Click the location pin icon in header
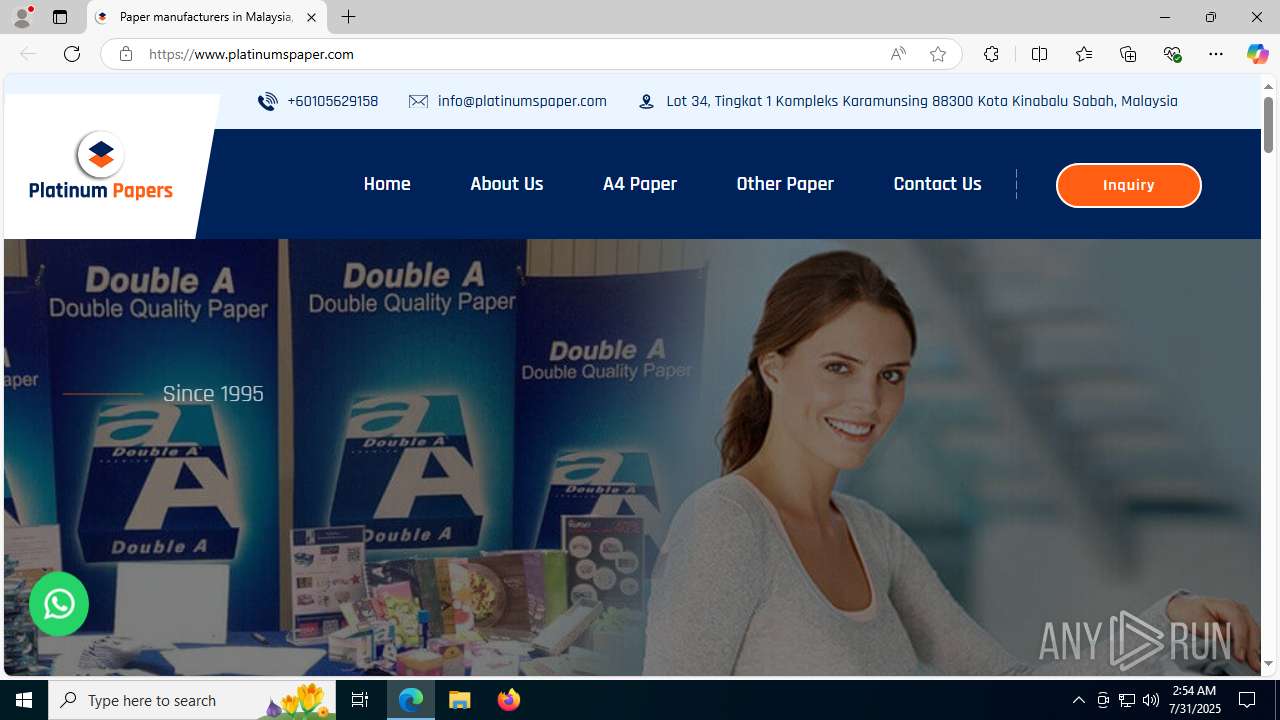Screen dimensions: 1280x720 tap(647, 101)
